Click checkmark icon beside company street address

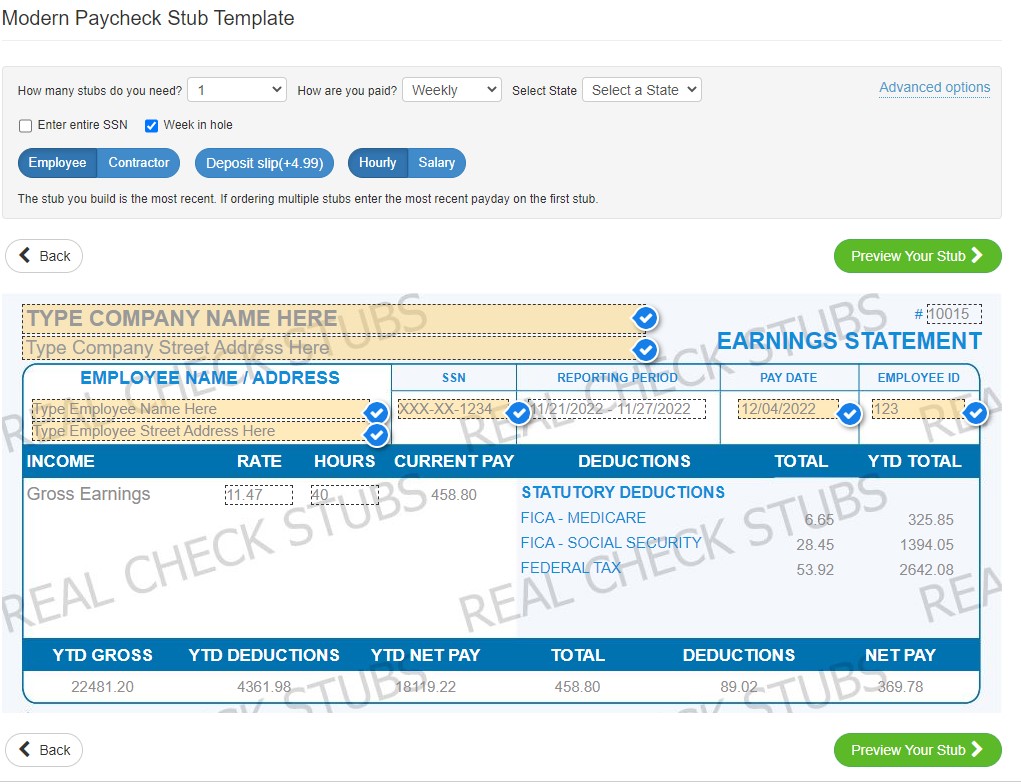pyautogui.click(x=646, y=350)
